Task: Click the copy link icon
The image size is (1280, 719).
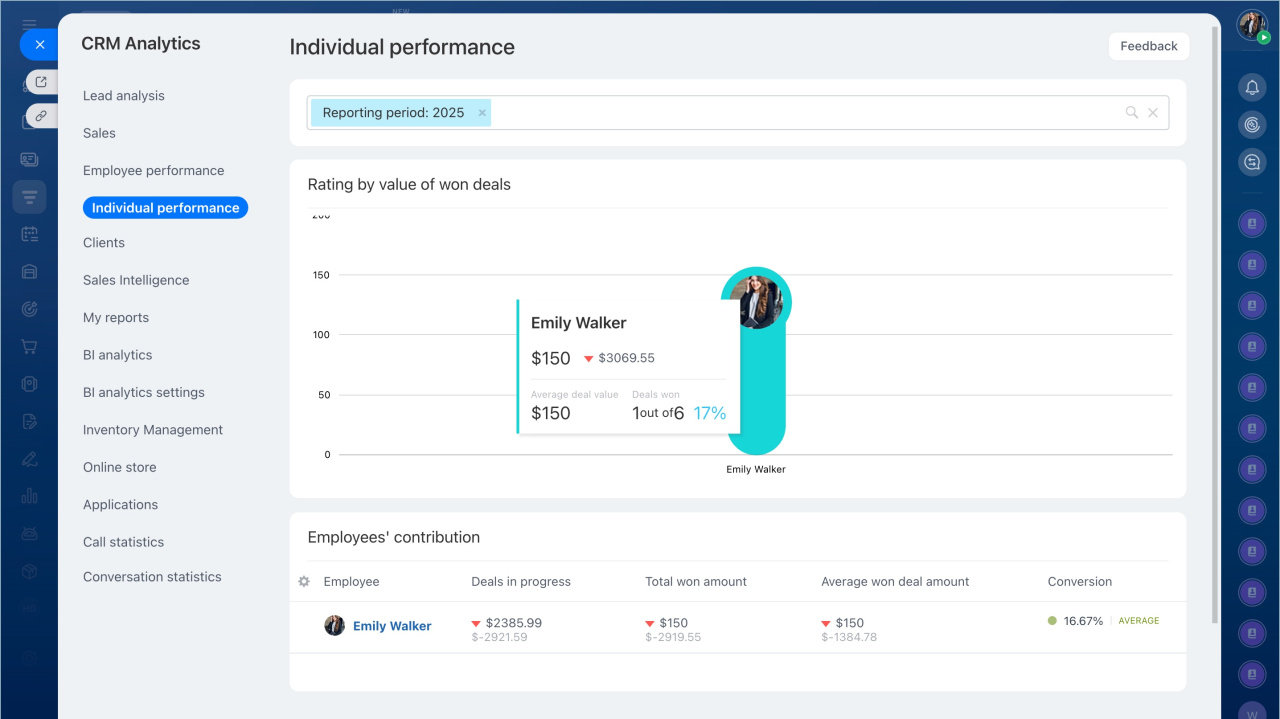Action: 41,116
